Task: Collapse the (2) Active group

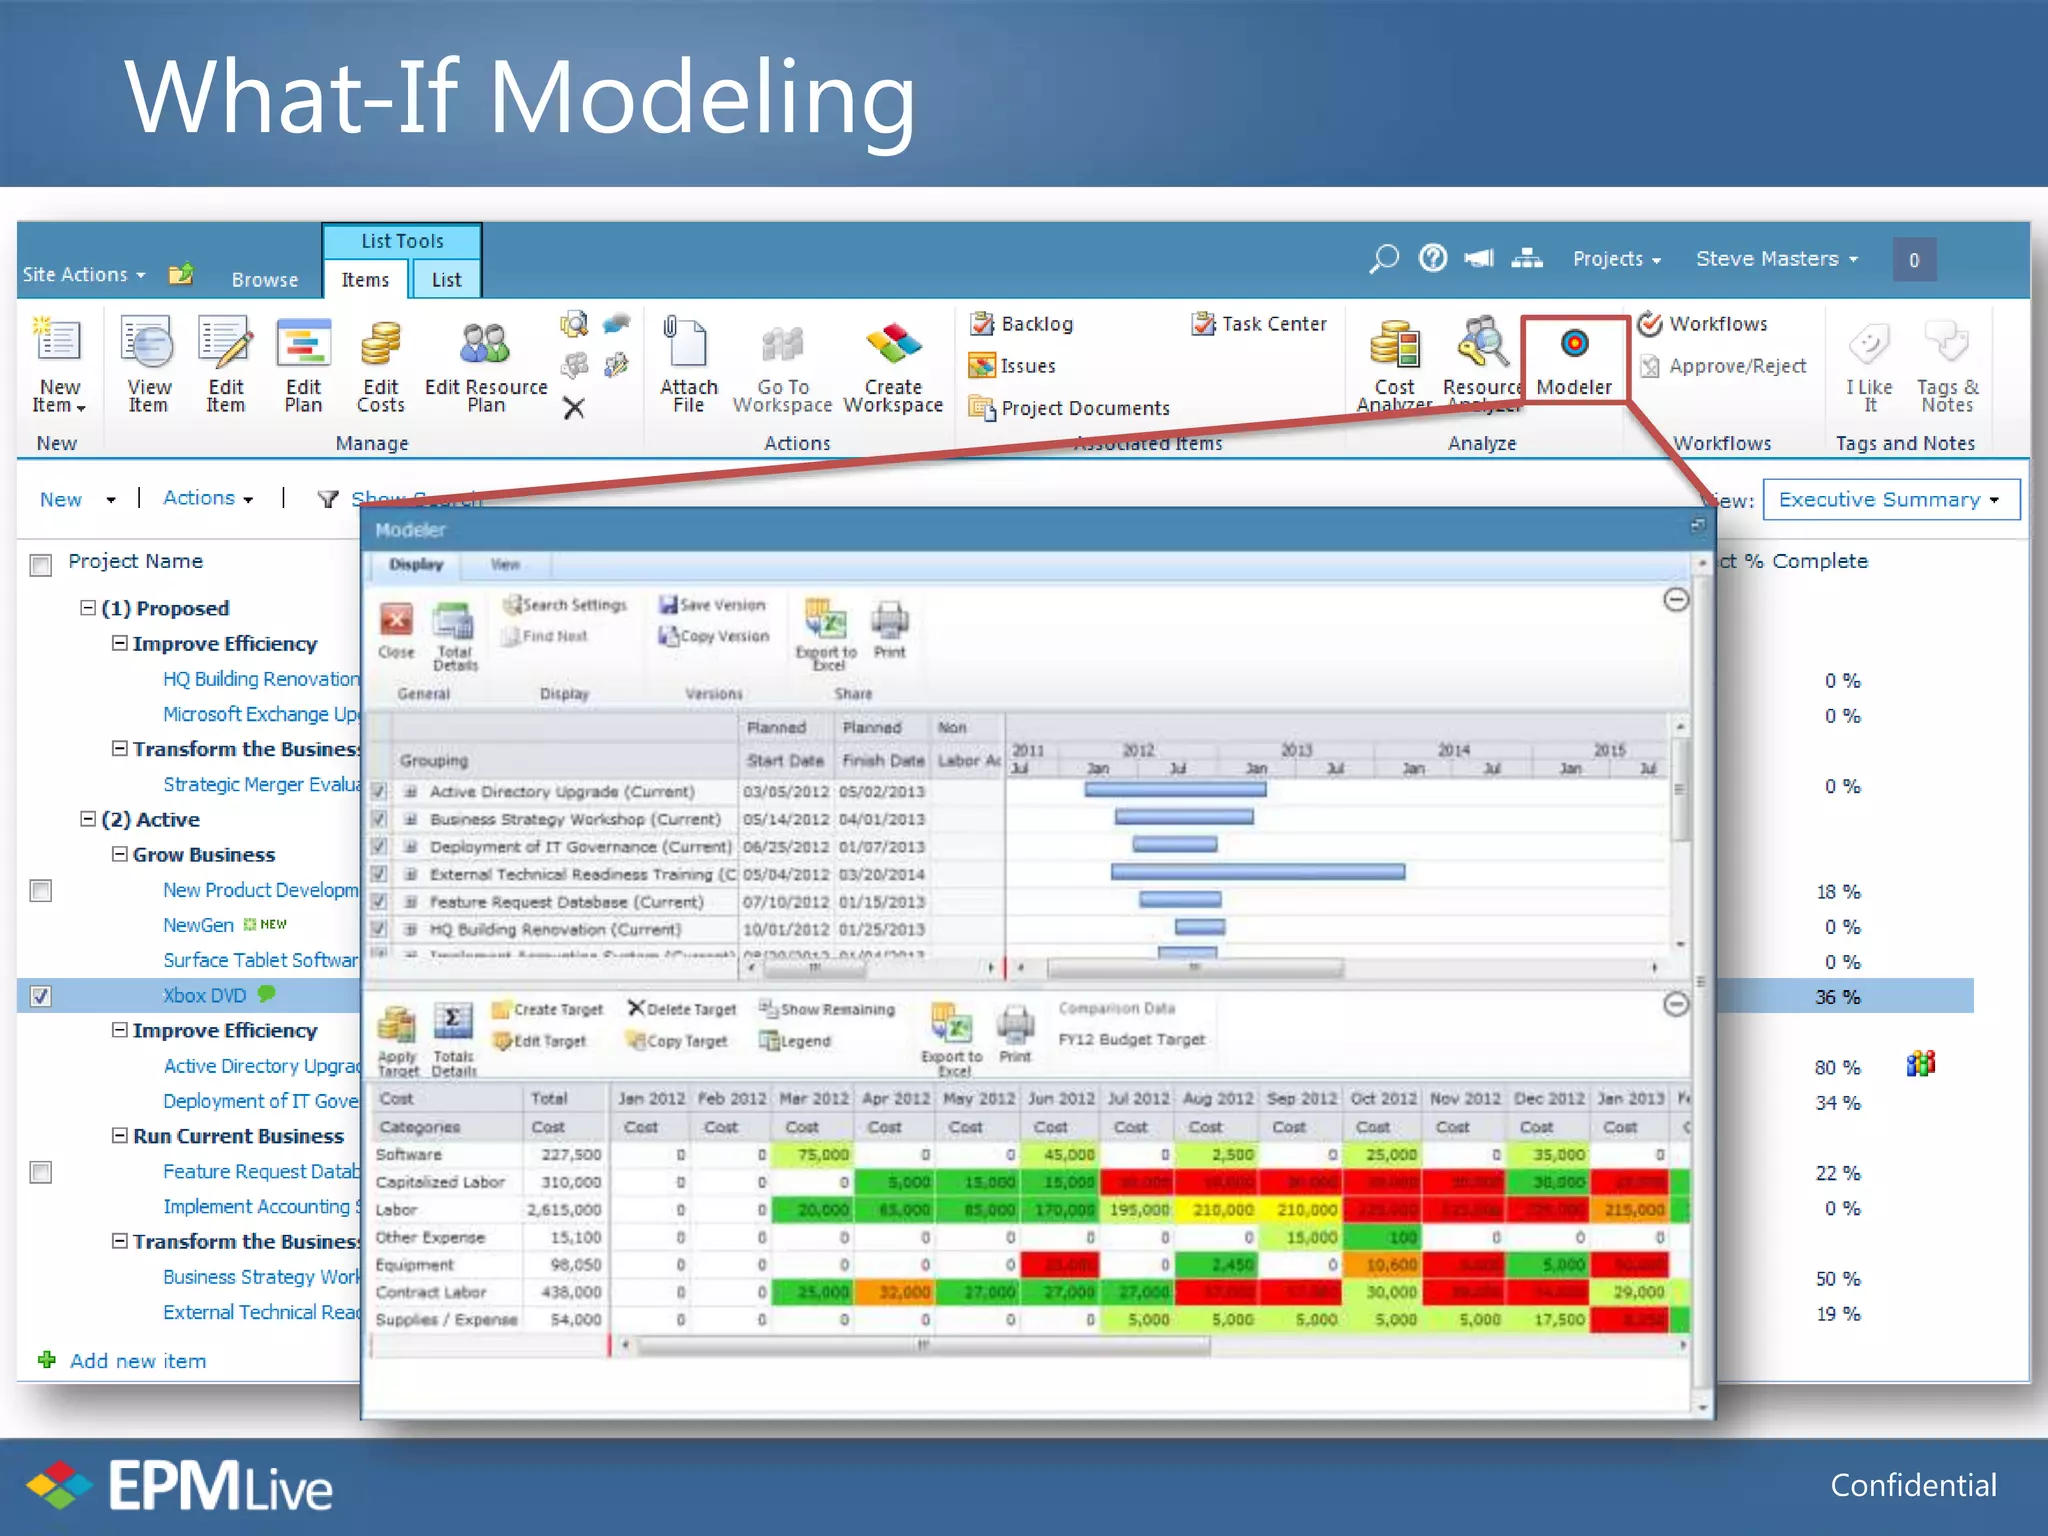Action: (88, 819)
